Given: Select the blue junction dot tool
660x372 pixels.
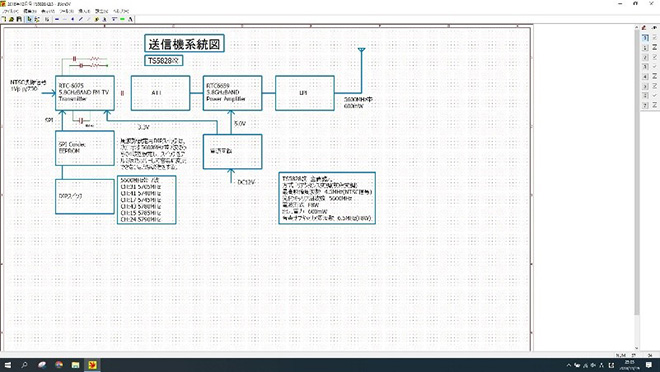Looking at the screenshot, I should click(x=72, y=19).
